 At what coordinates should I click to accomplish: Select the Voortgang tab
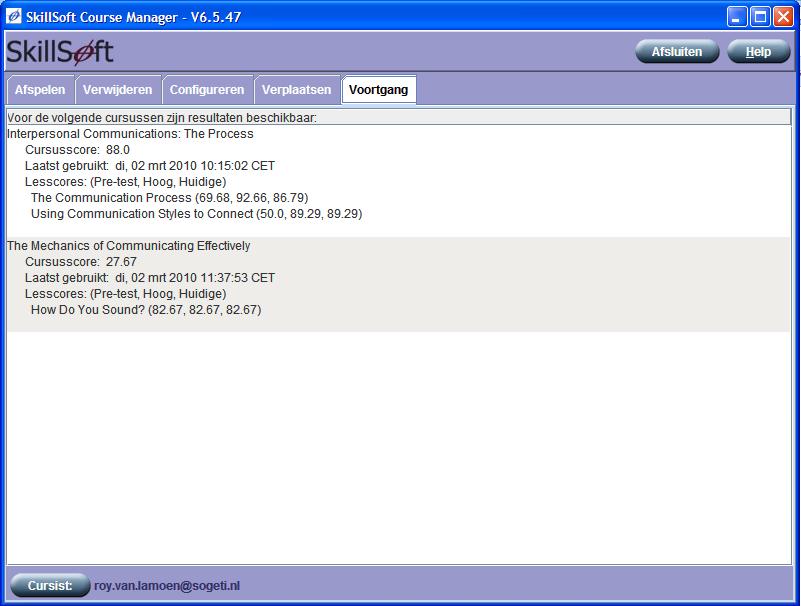point(378,90)
